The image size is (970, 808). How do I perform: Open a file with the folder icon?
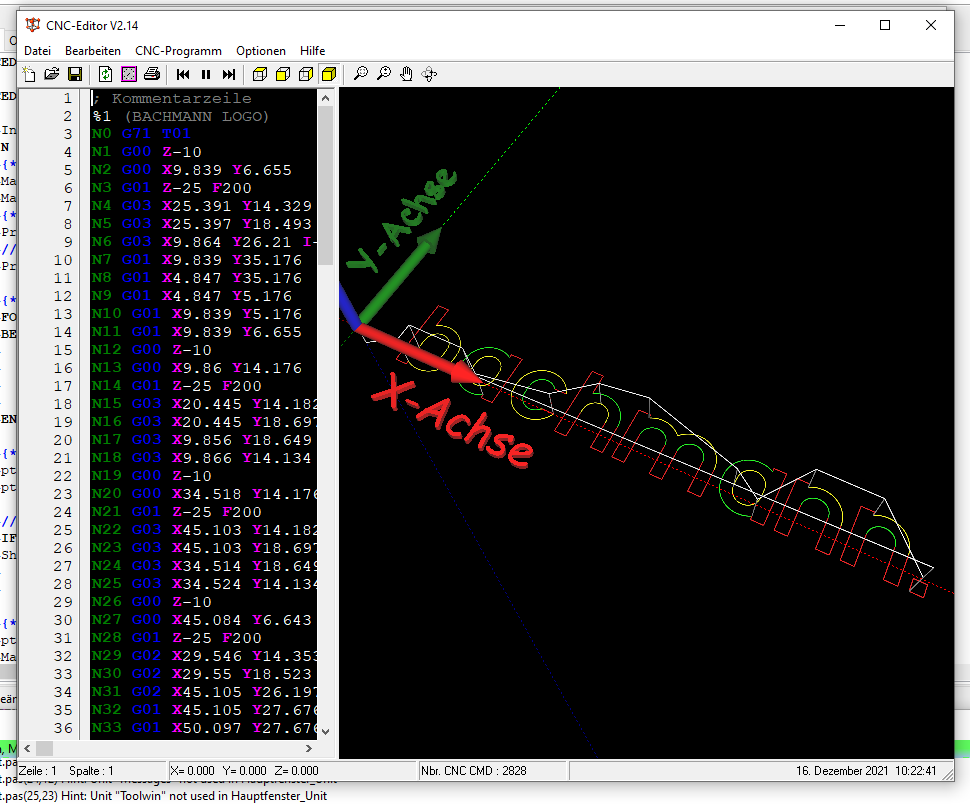(52, 74)
